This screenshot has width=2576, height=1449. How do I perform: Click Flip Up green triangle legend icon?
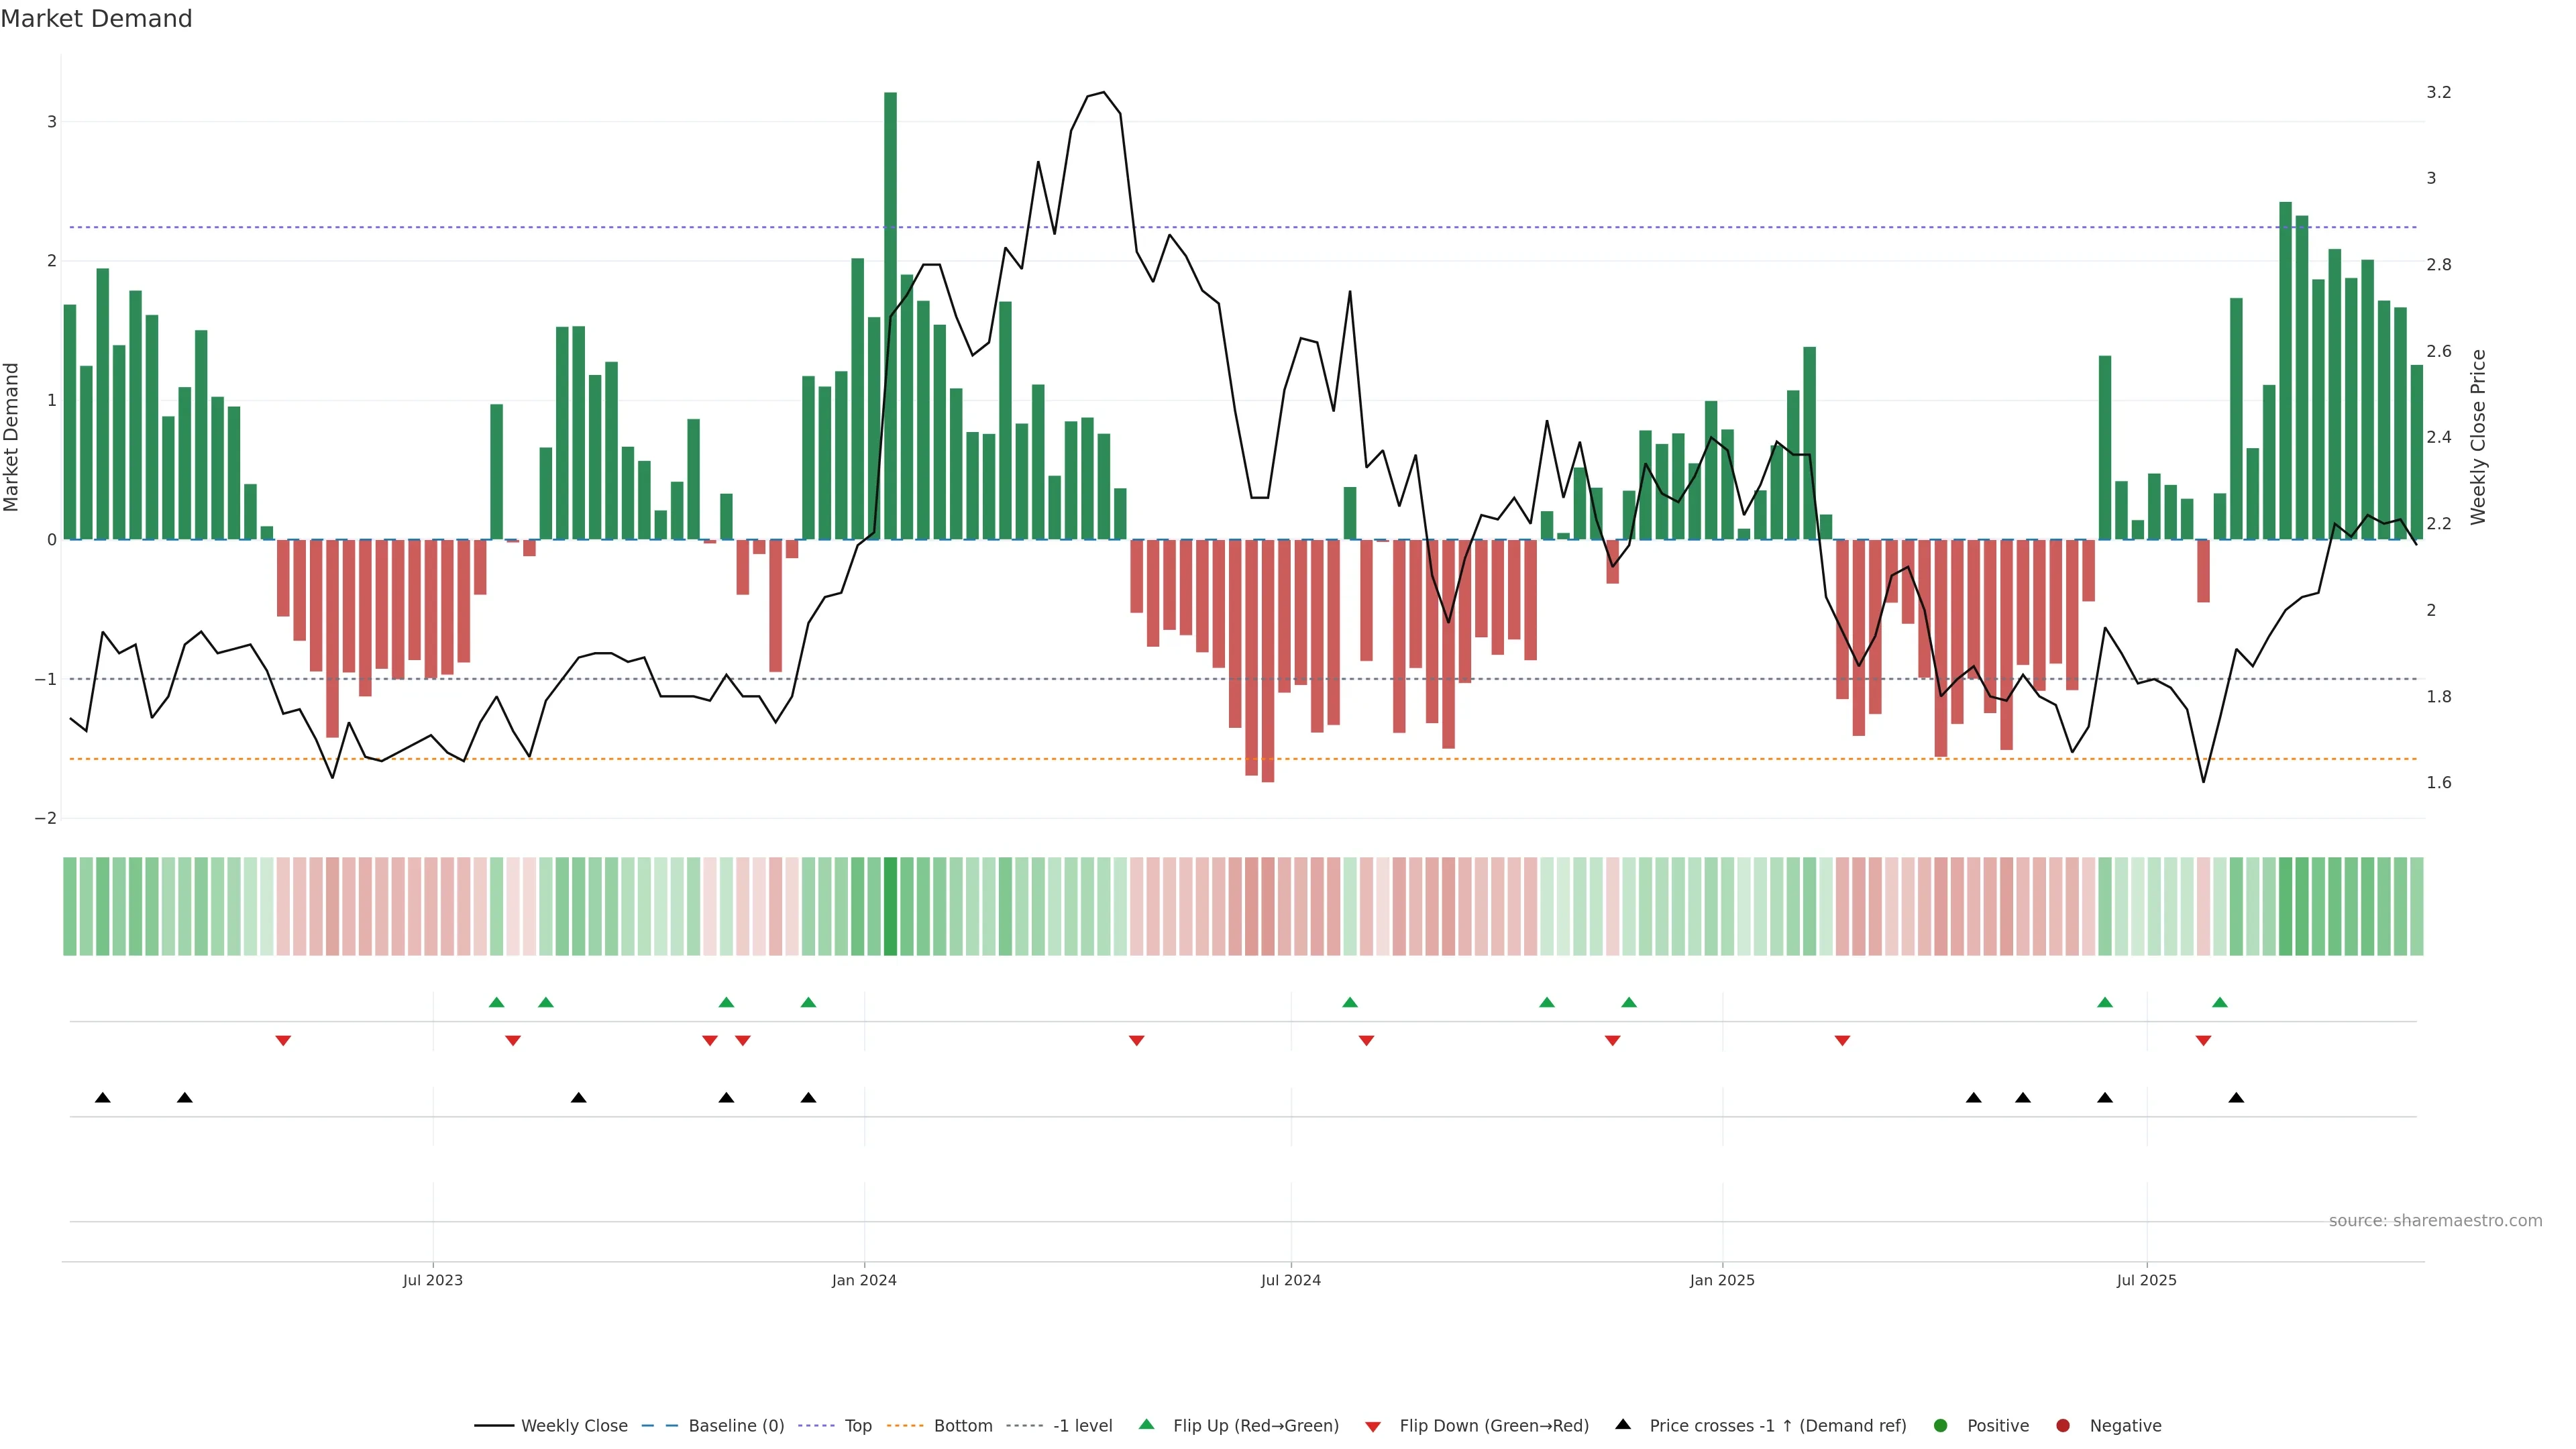tap(1147, 1425)
